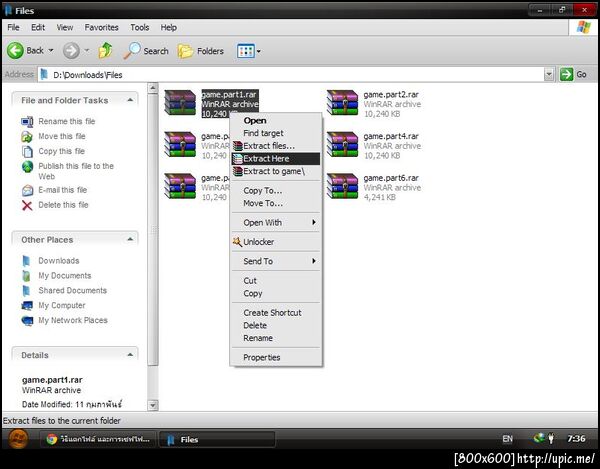Open Shared Documents in Other Places
This screenshot has height=469, width=600.
(72, 290)
